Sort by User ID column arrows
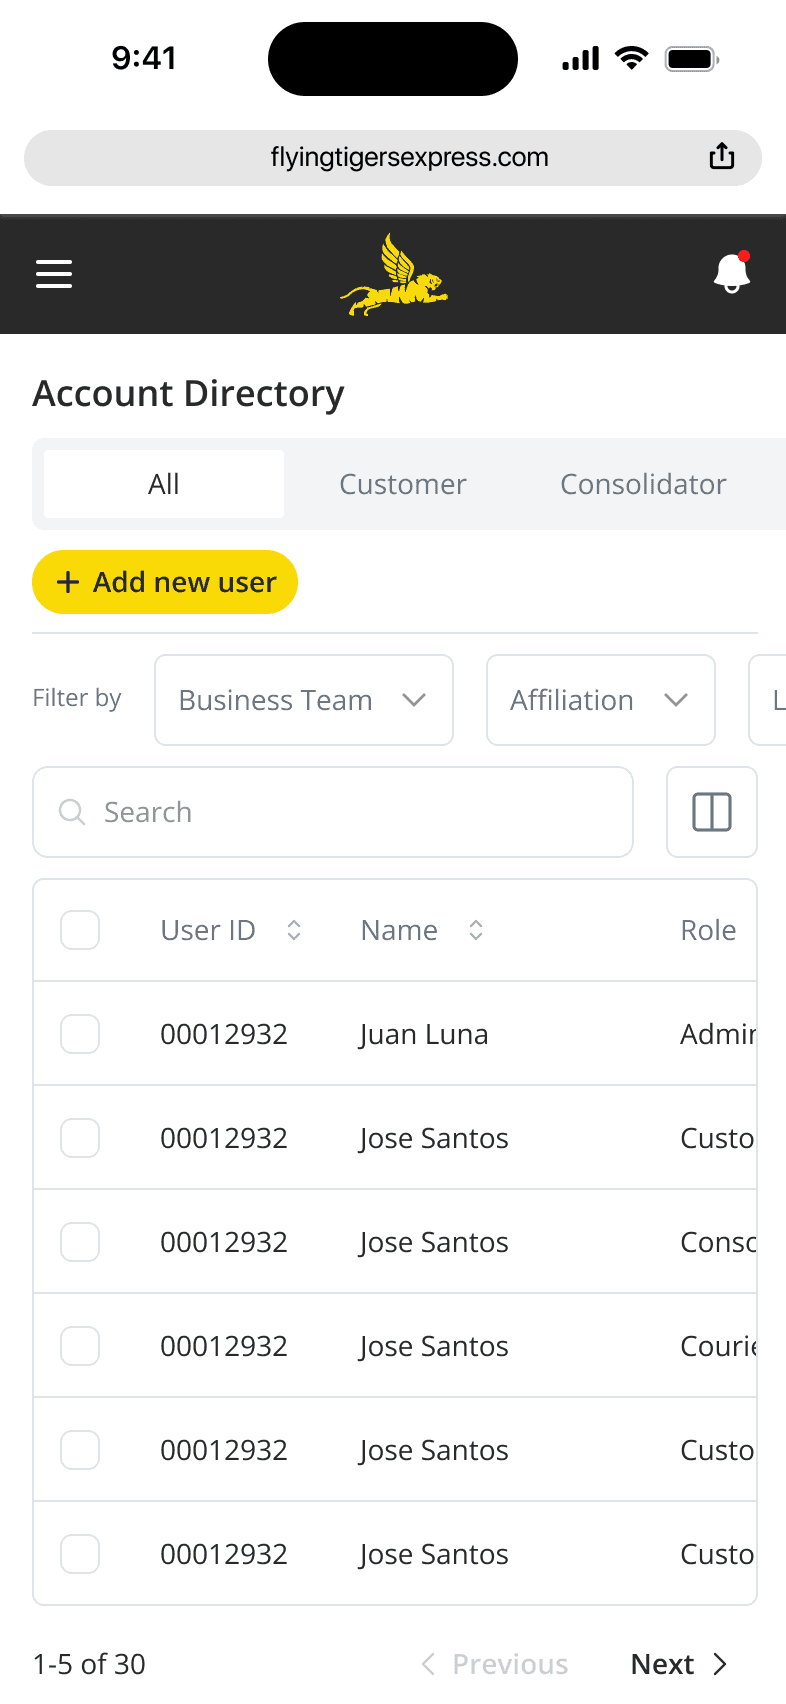The height and width of the screenshot is (1704, 786). tap(294, 930)
